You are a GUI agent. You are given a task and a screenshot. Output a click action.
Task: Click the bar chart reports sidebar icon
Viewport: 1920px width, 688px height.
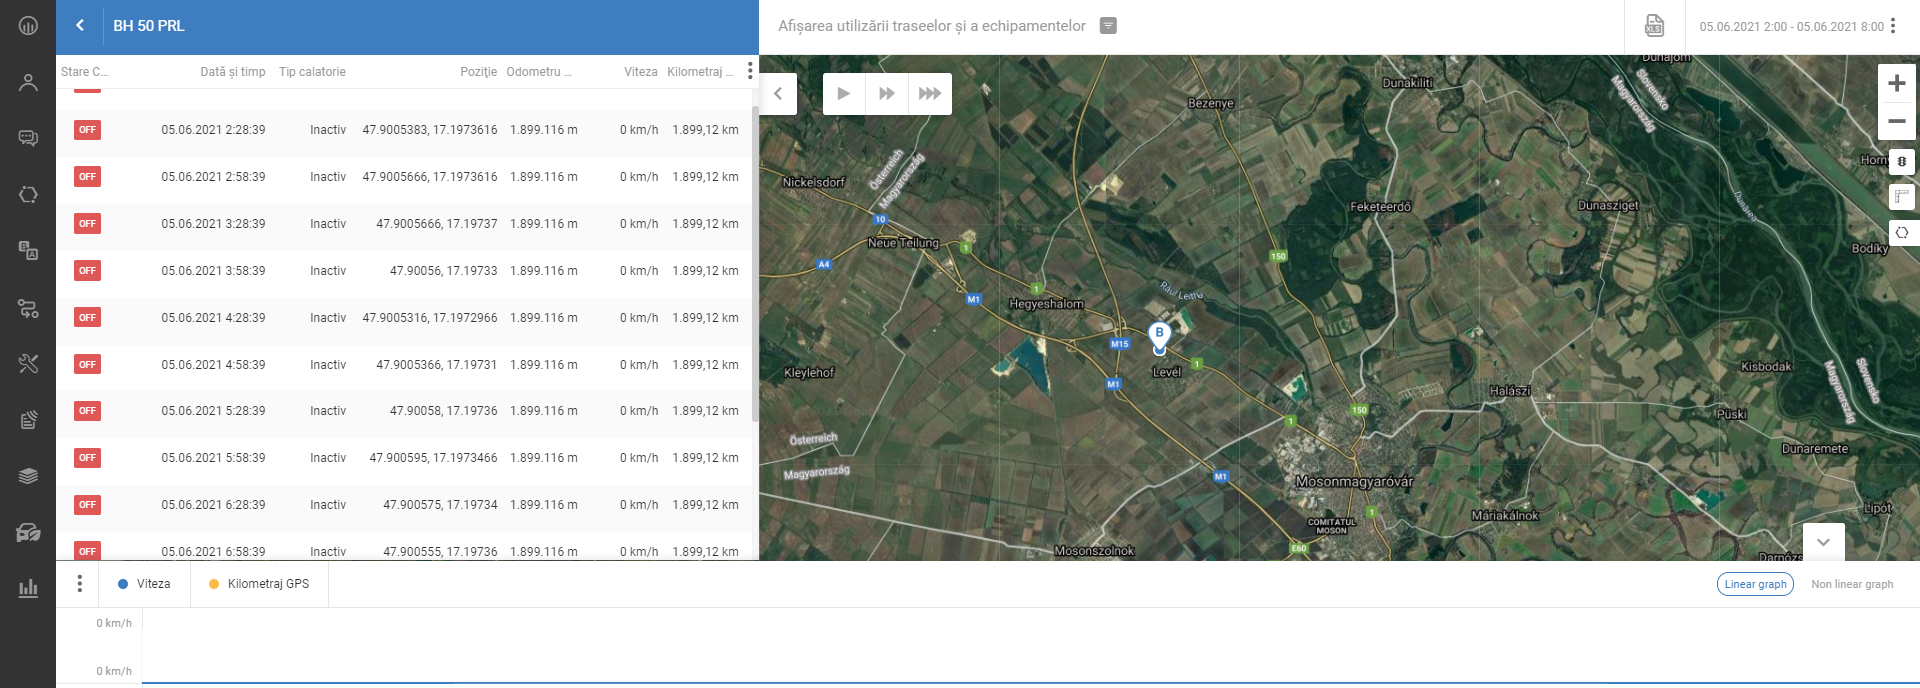28,588
